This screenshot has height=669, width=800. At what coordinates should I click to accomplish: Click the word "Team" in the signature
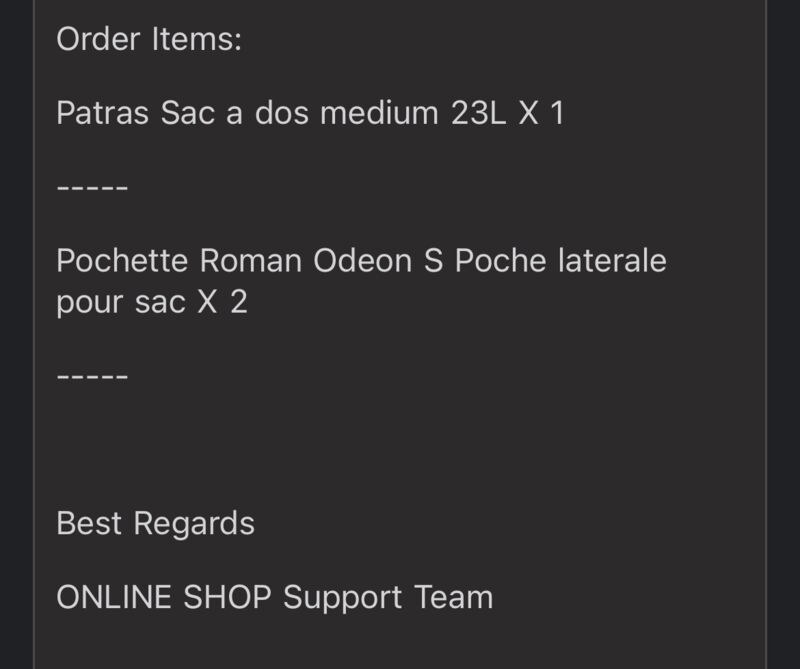point(454,597)
